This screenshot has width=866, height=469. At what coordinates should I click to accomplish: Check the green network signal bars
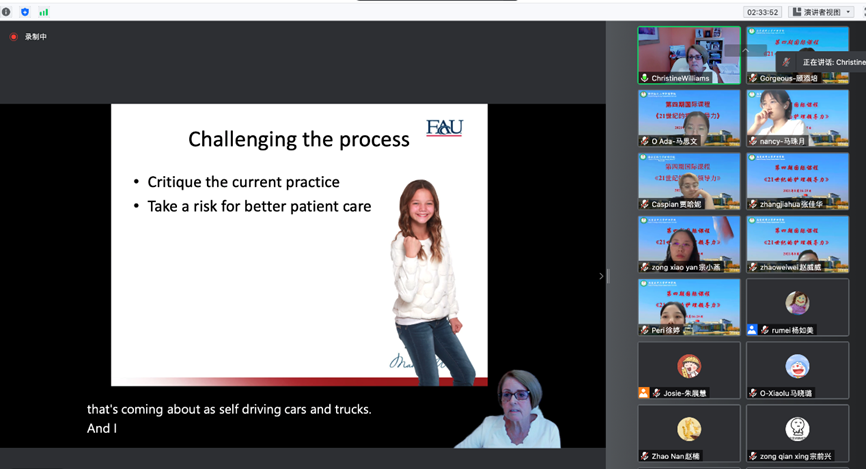[x=43, y=12]
